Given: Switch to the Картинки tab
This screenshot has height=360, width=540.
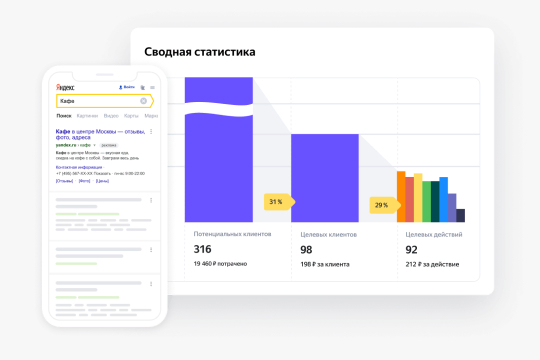Looking at the screenshot, I should tap(87, 116).
